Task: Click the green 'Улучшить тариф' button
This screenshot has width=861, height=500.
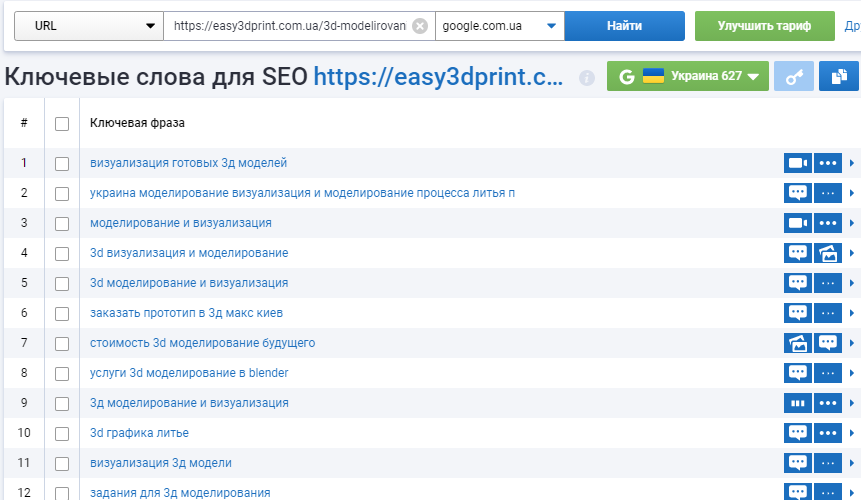Action: tap(764, 26)
